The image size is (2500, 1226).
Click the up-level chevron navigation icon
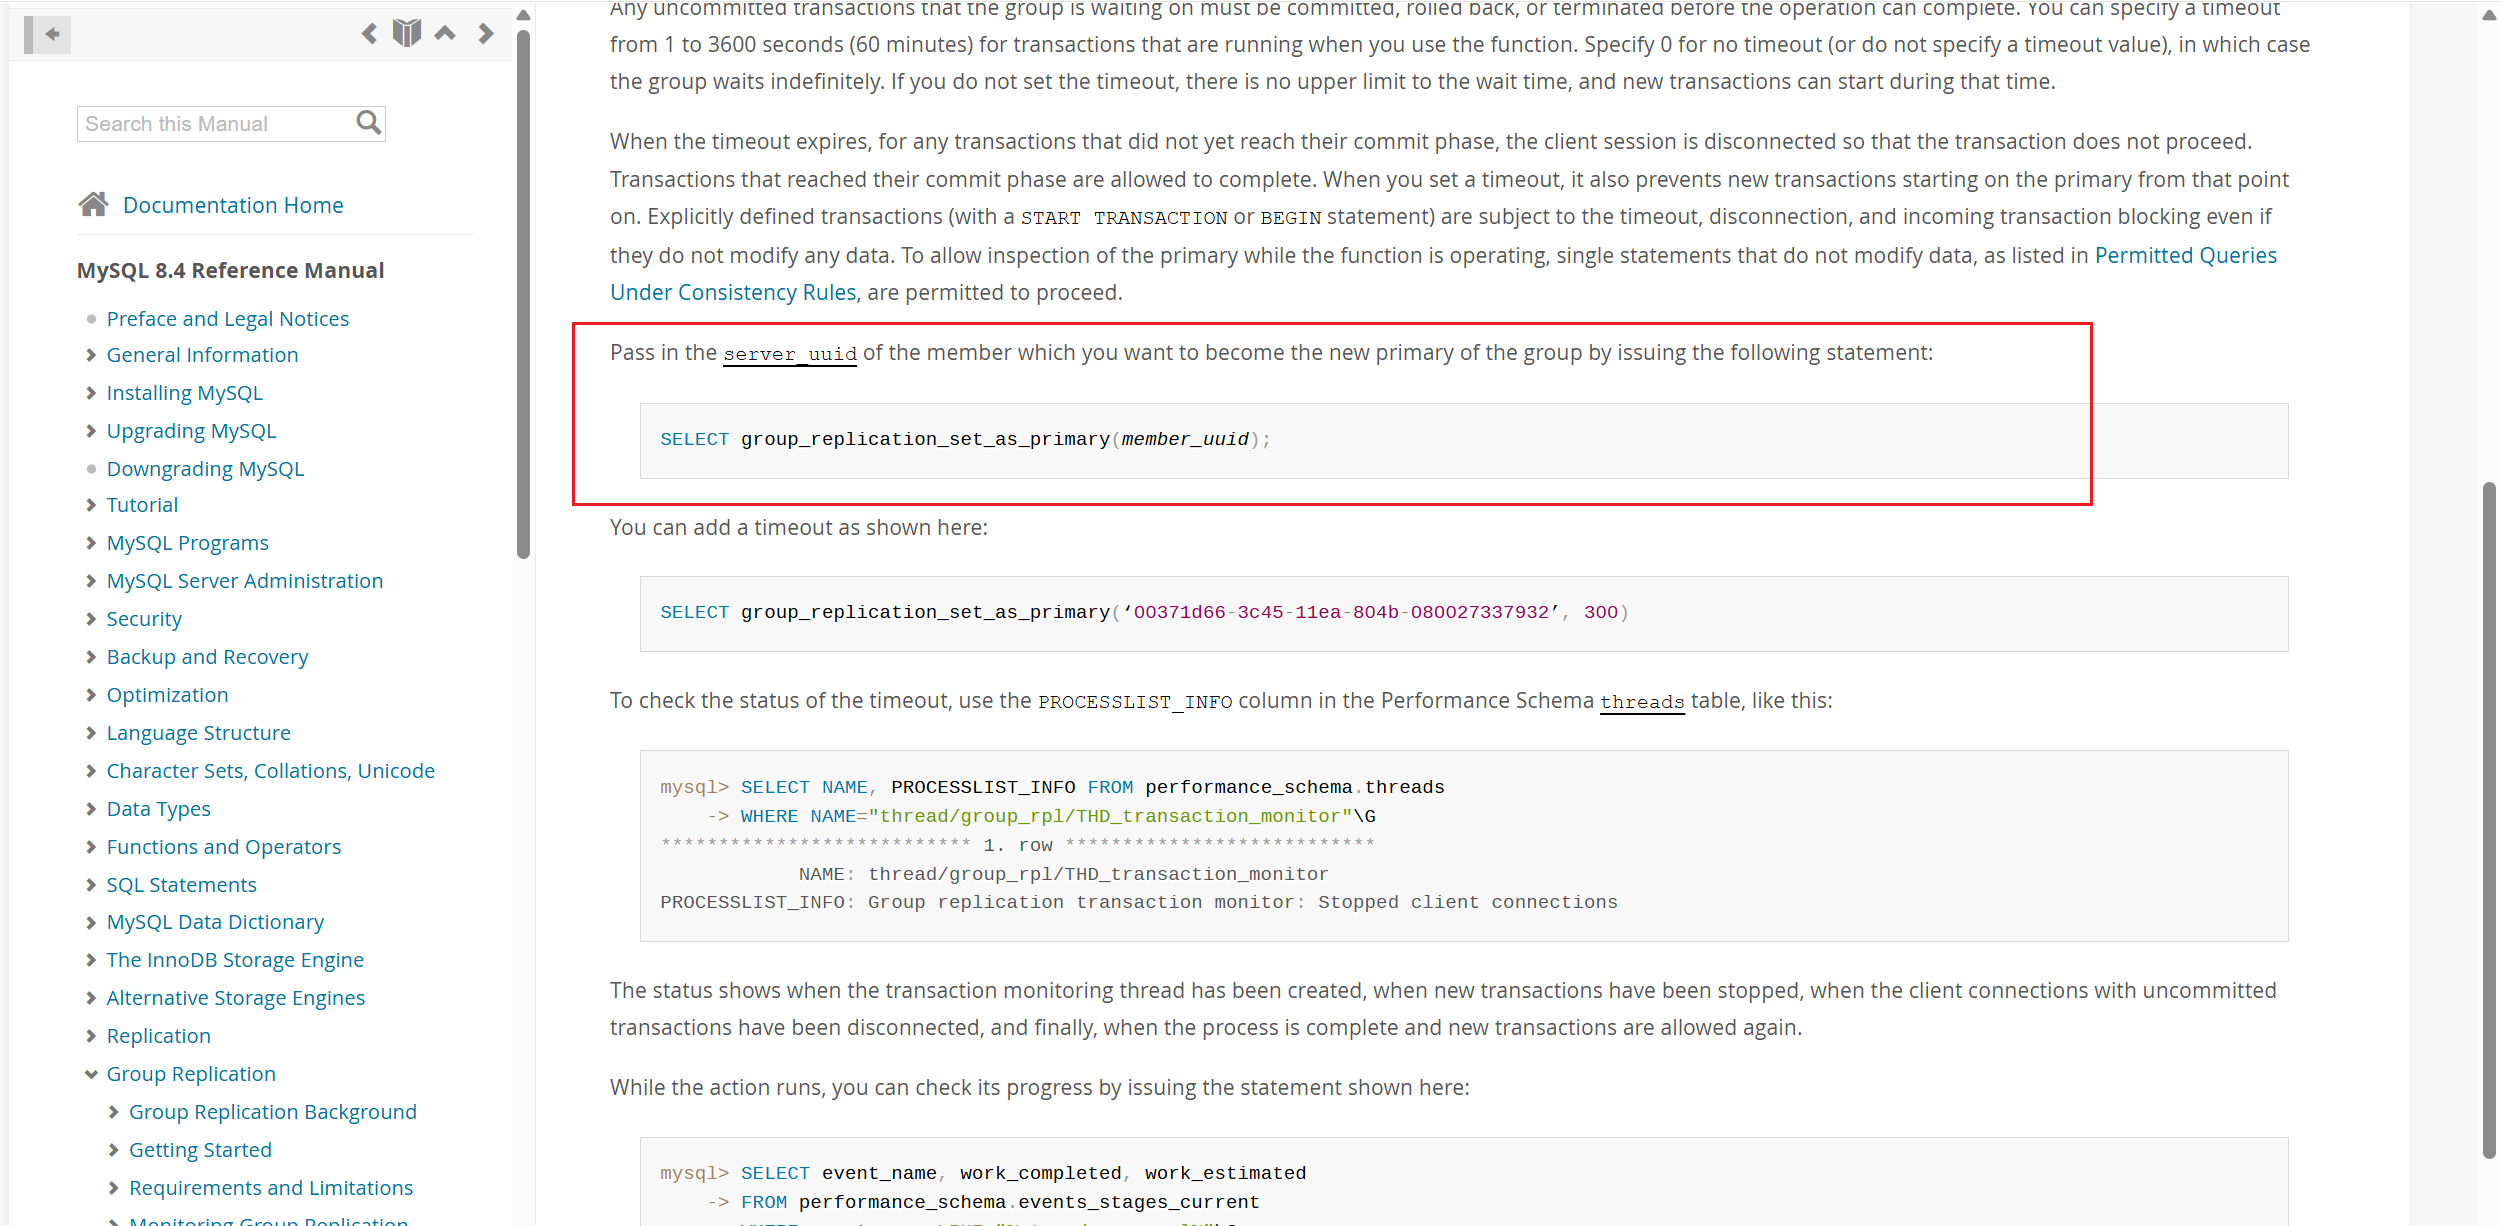(445, 34)
